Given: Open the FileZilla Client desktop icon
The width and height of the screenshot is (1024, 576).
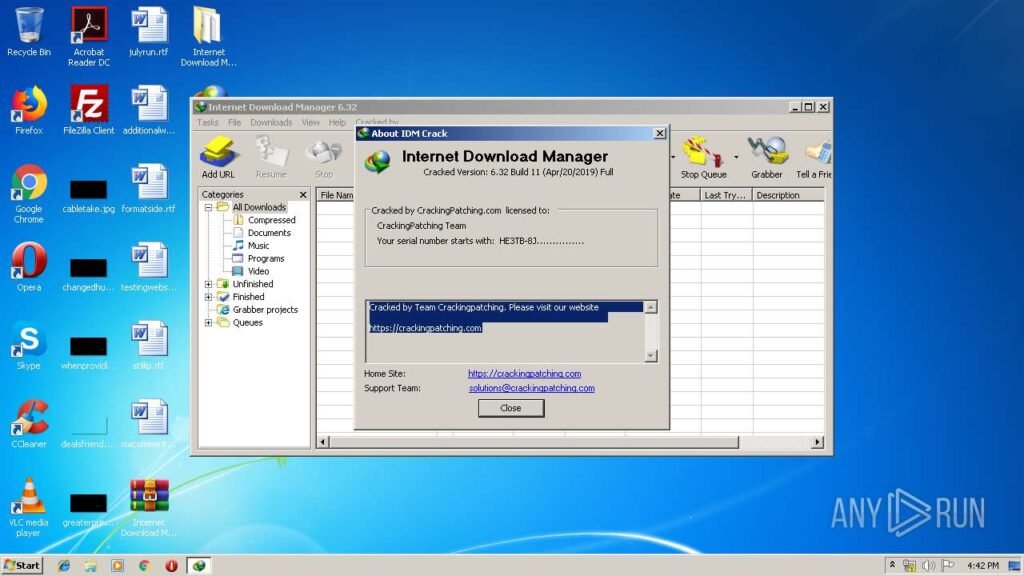Looking at the screenshot, I should click(89, 110).
